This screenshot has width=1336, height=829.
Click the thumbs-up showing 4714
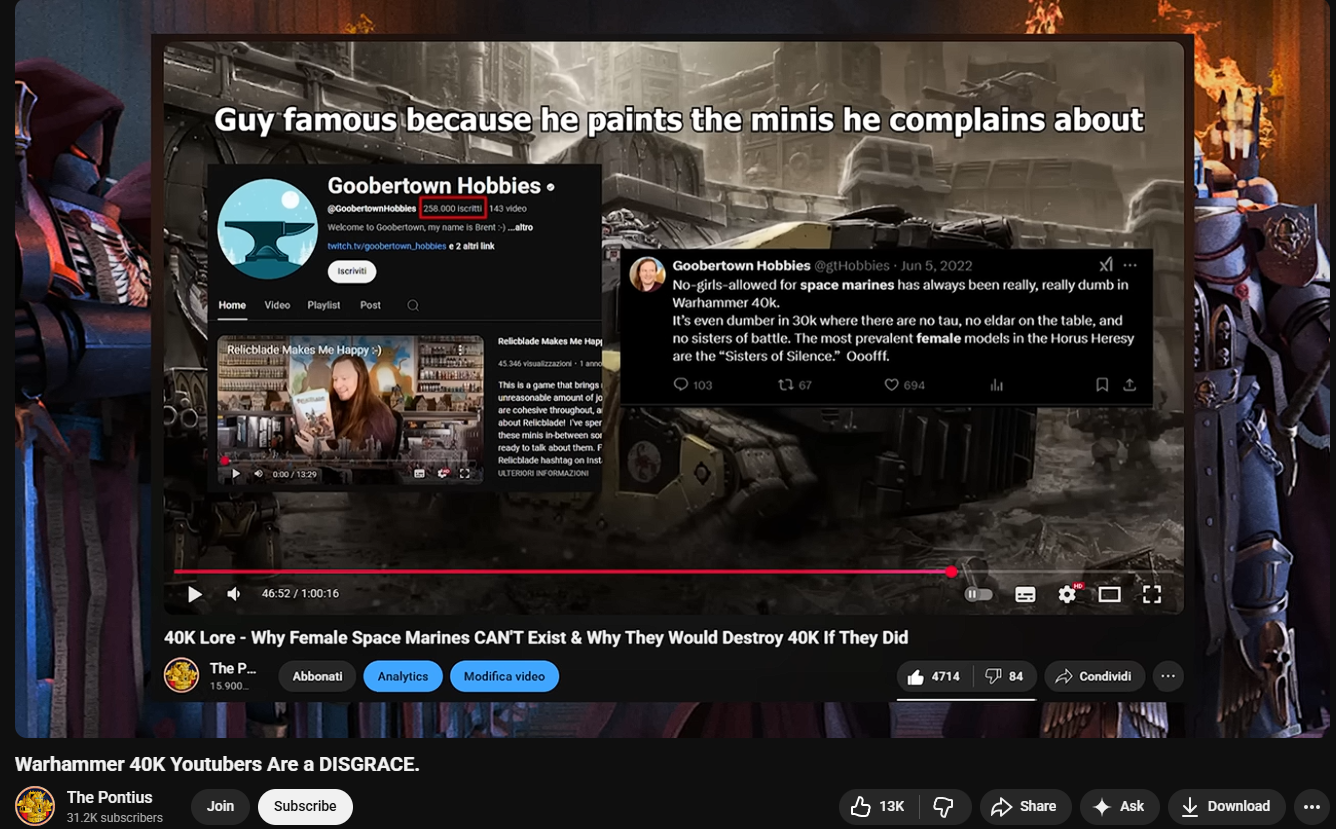934,677
